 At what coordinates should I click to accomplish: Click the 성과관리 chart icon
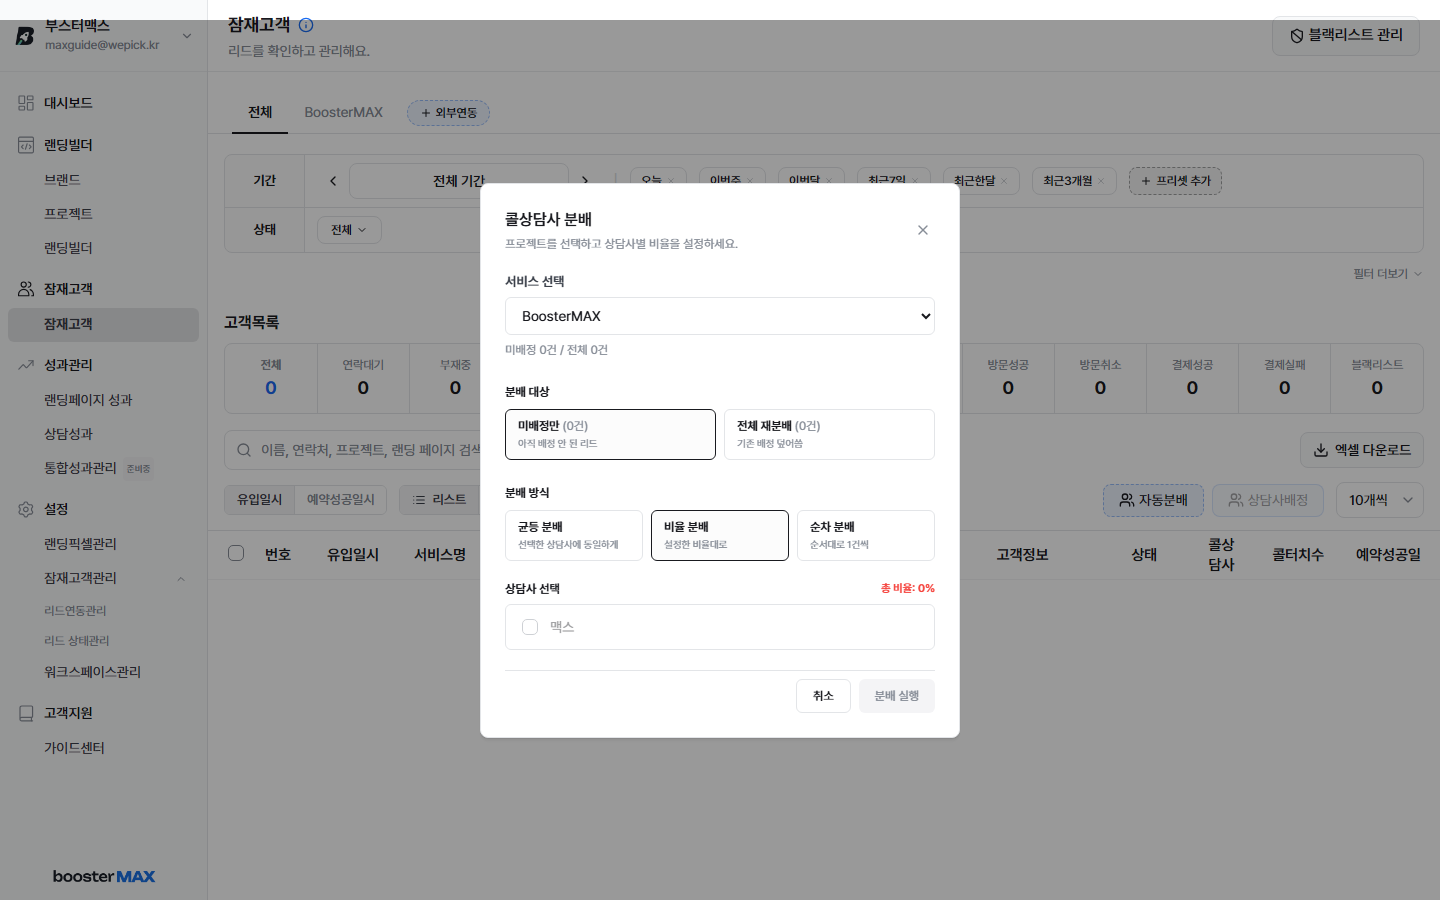pyautogui.click(x=26, y=365)
